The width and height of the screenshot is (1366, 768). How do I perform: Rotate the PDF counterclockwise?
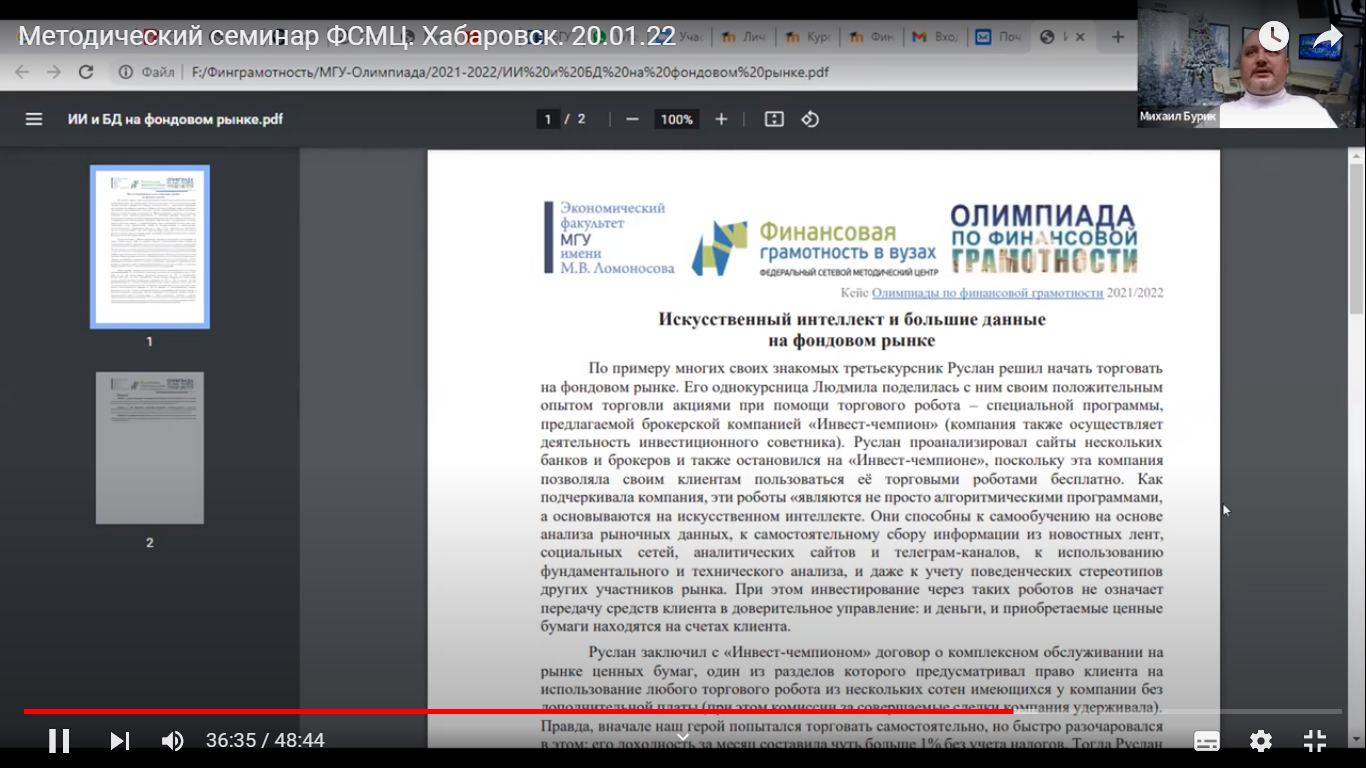pos(810,119)
